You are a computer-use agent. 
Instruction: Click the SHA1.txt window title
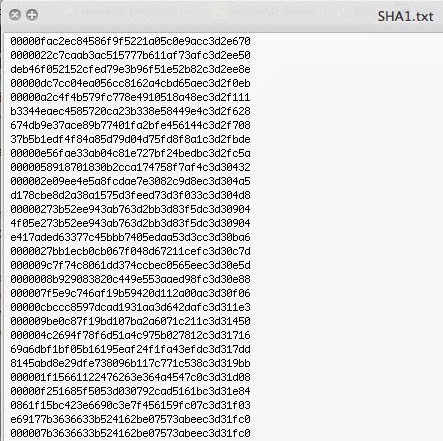coord(405,16)
